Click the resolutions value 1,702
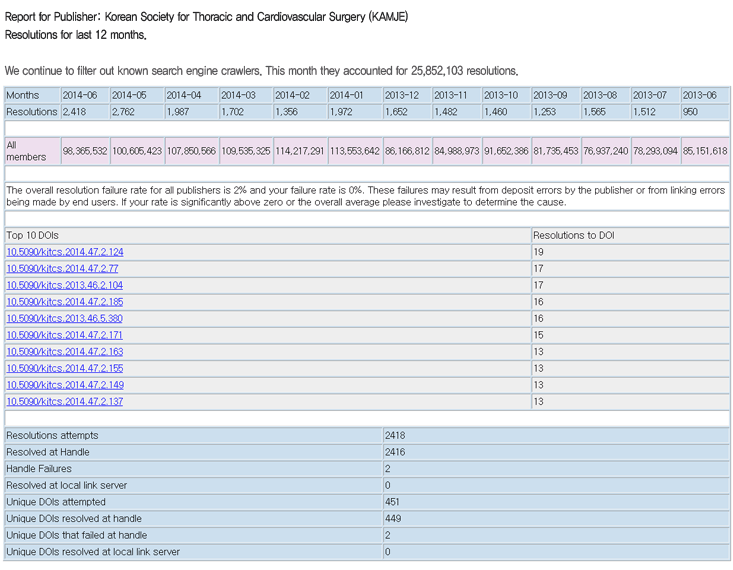The image size is (733, 570). click(x=232, y=112)
